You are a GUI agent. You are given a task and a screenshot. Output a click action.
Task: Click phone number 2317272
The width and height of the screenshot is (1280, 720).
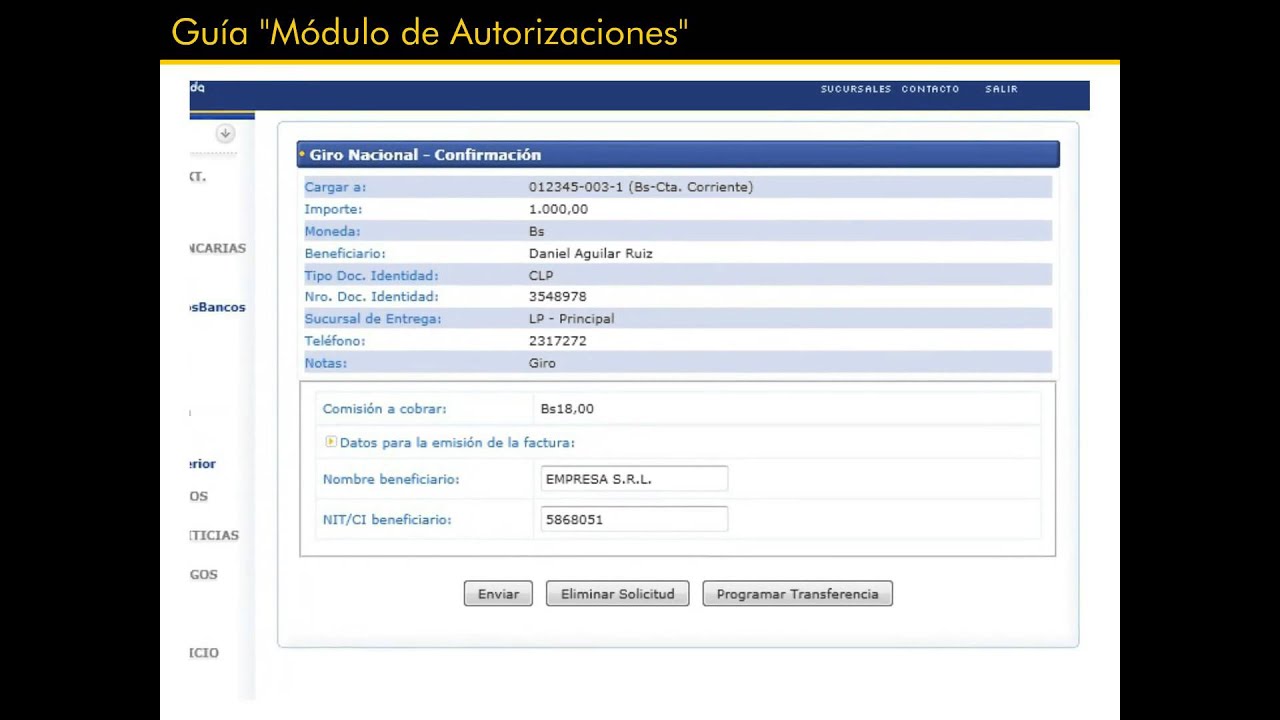558,341
